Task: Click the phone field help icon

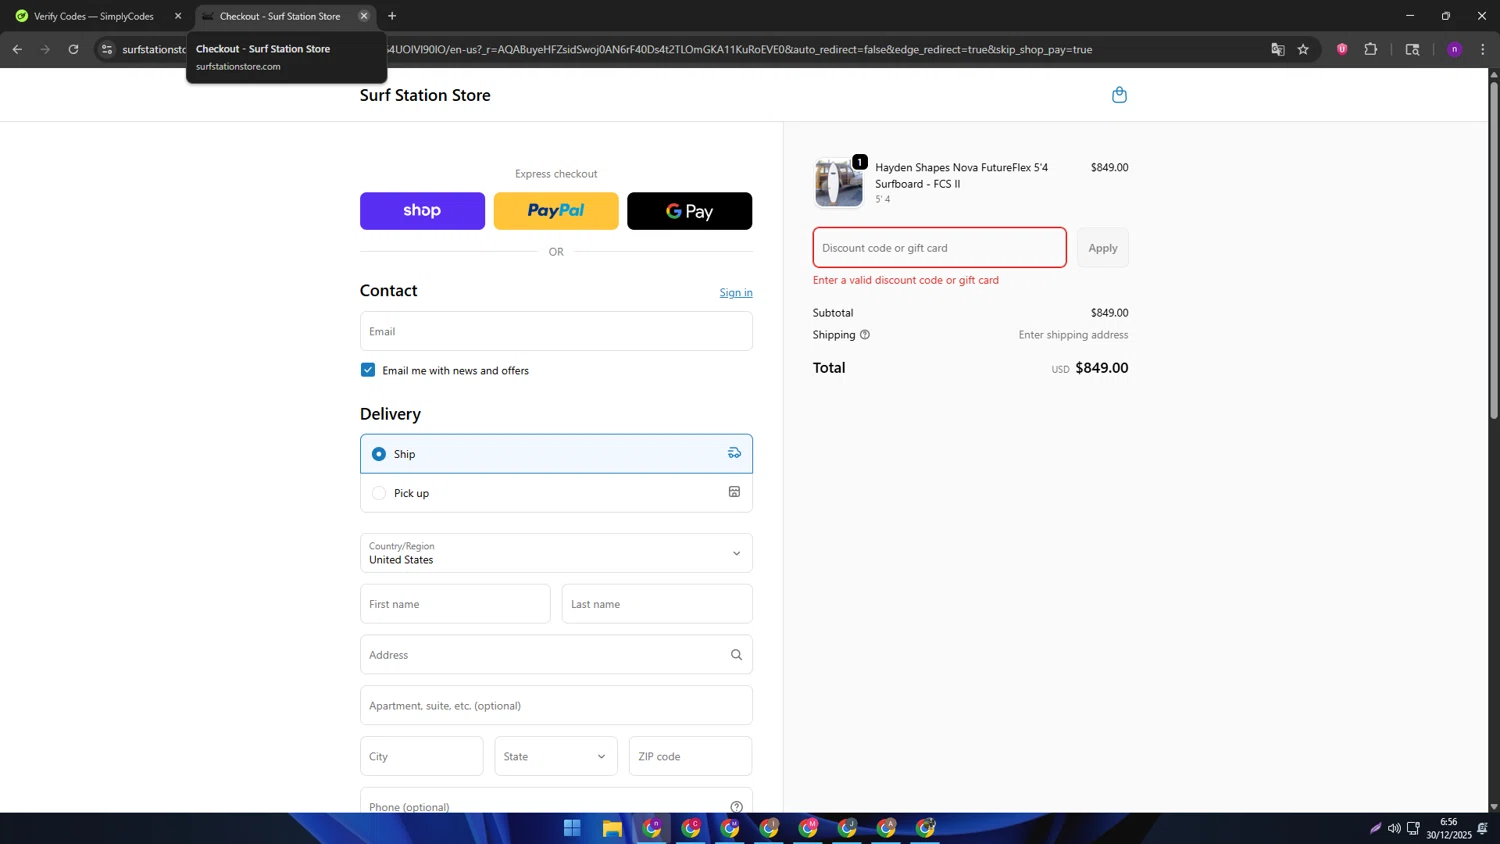Action: click(736, 807)
